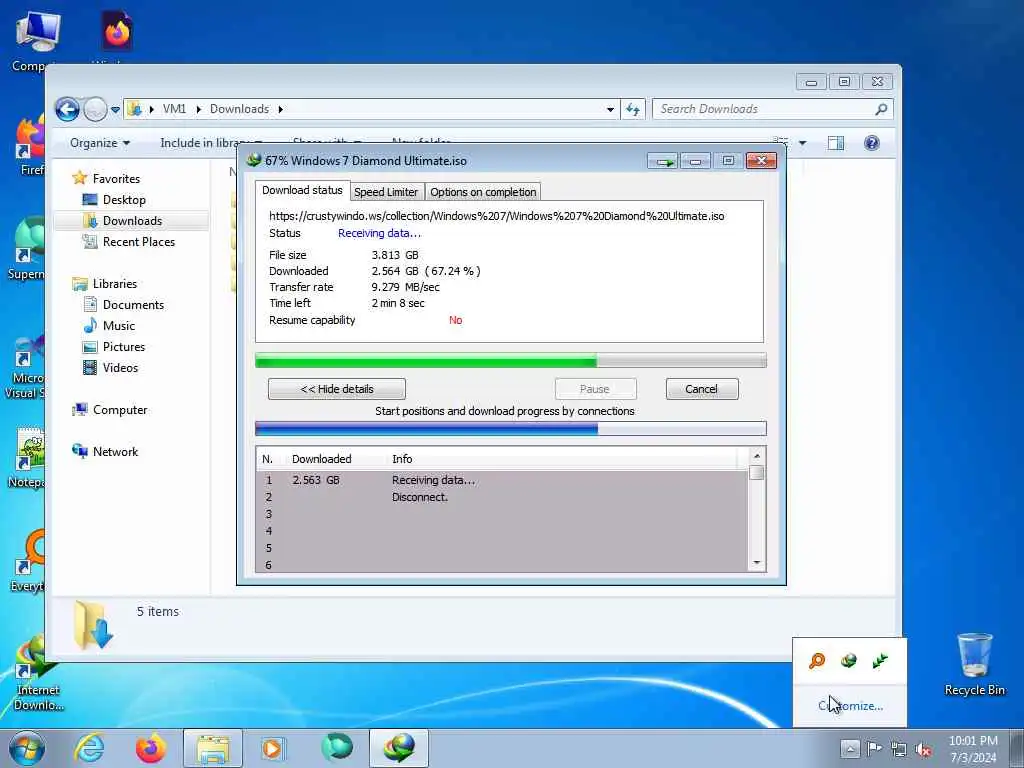The width and height of the screenshot is (1024, 768).
Task: Open the view options dropdown arrow
Action: [803, 143]
